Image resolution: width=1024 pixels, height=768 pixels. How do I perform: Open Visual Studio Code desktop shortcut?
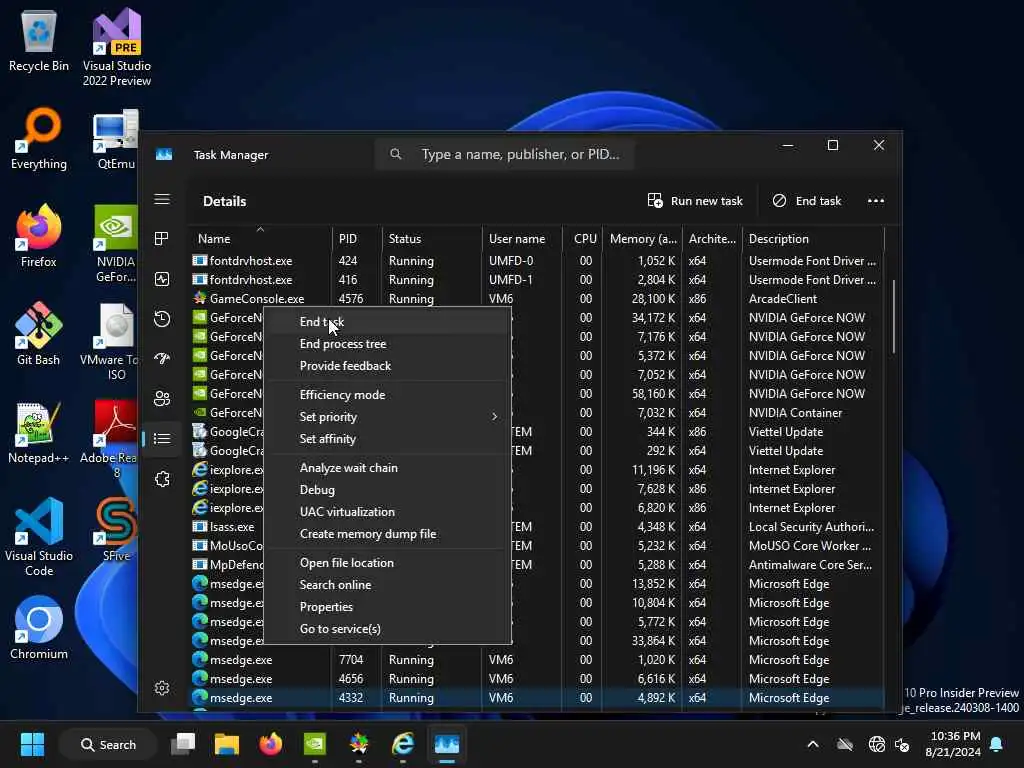click(x=39, y=538)
